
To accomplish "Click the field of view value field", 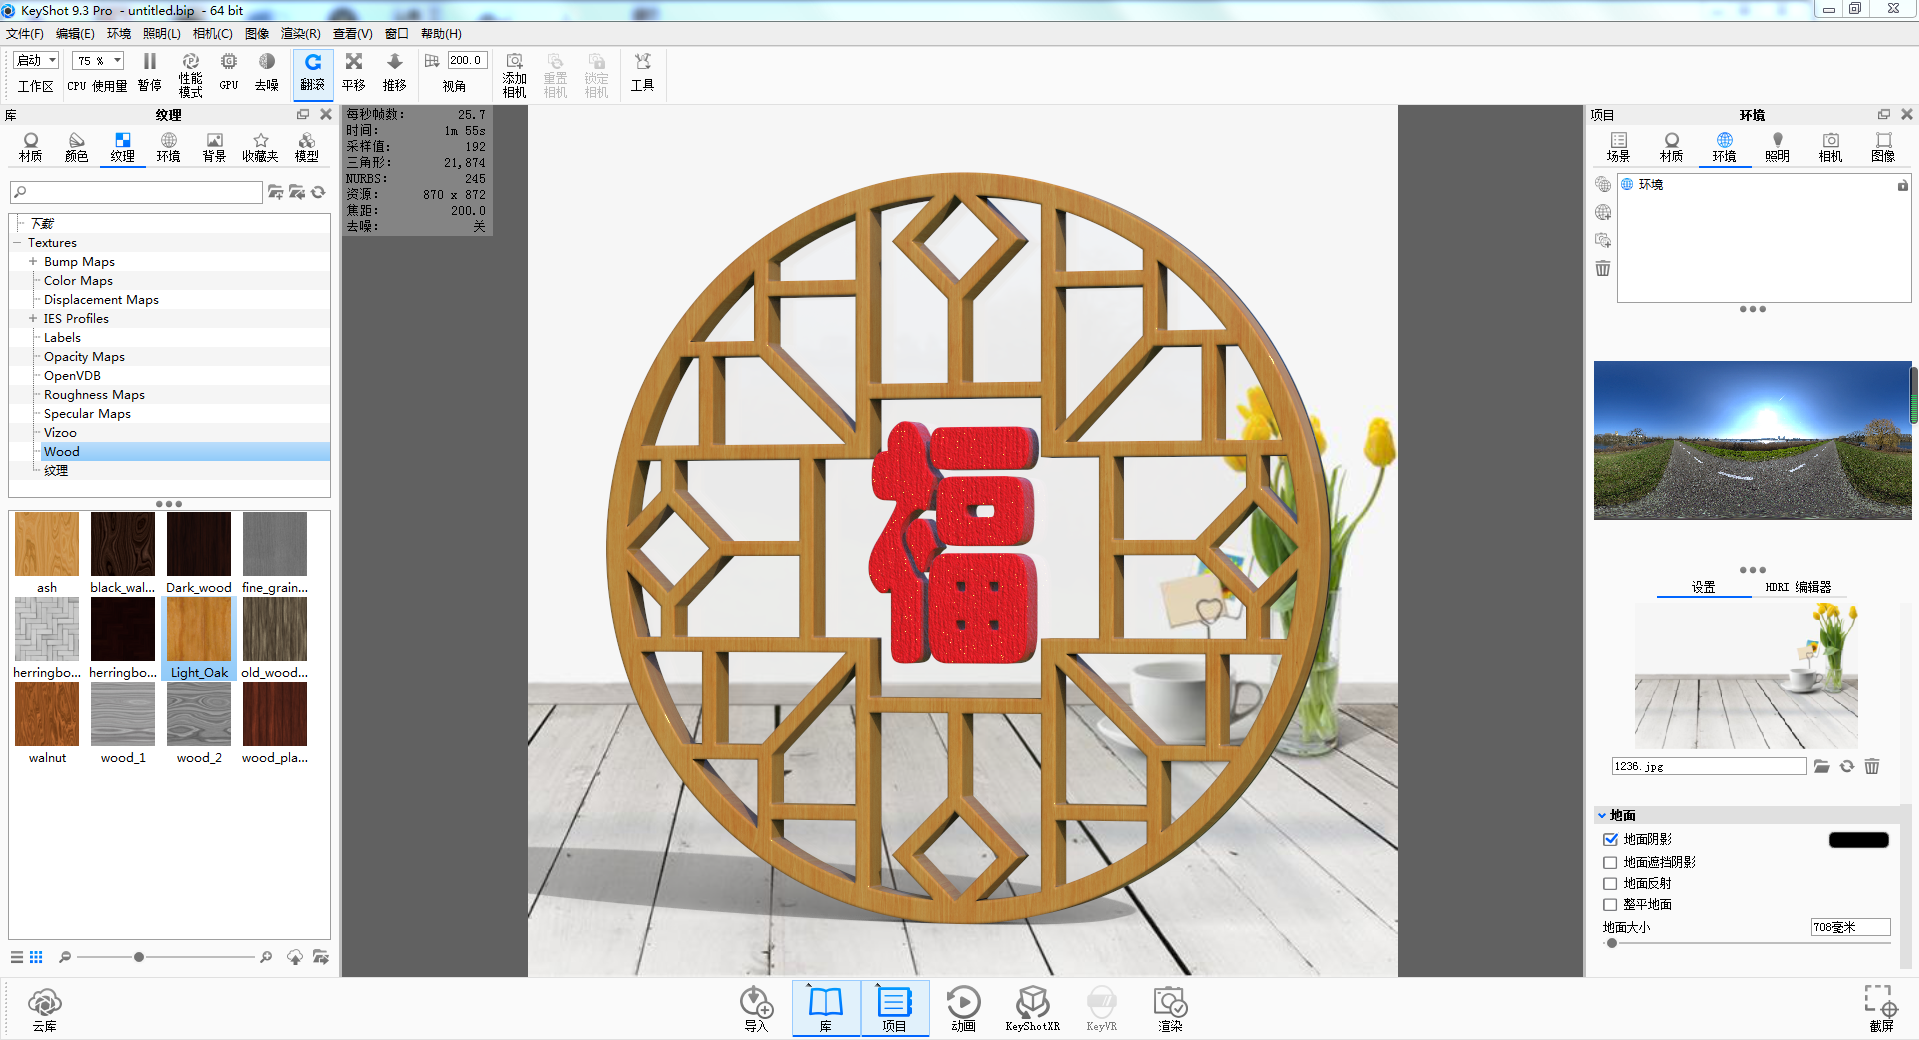I will coord(467,61).
